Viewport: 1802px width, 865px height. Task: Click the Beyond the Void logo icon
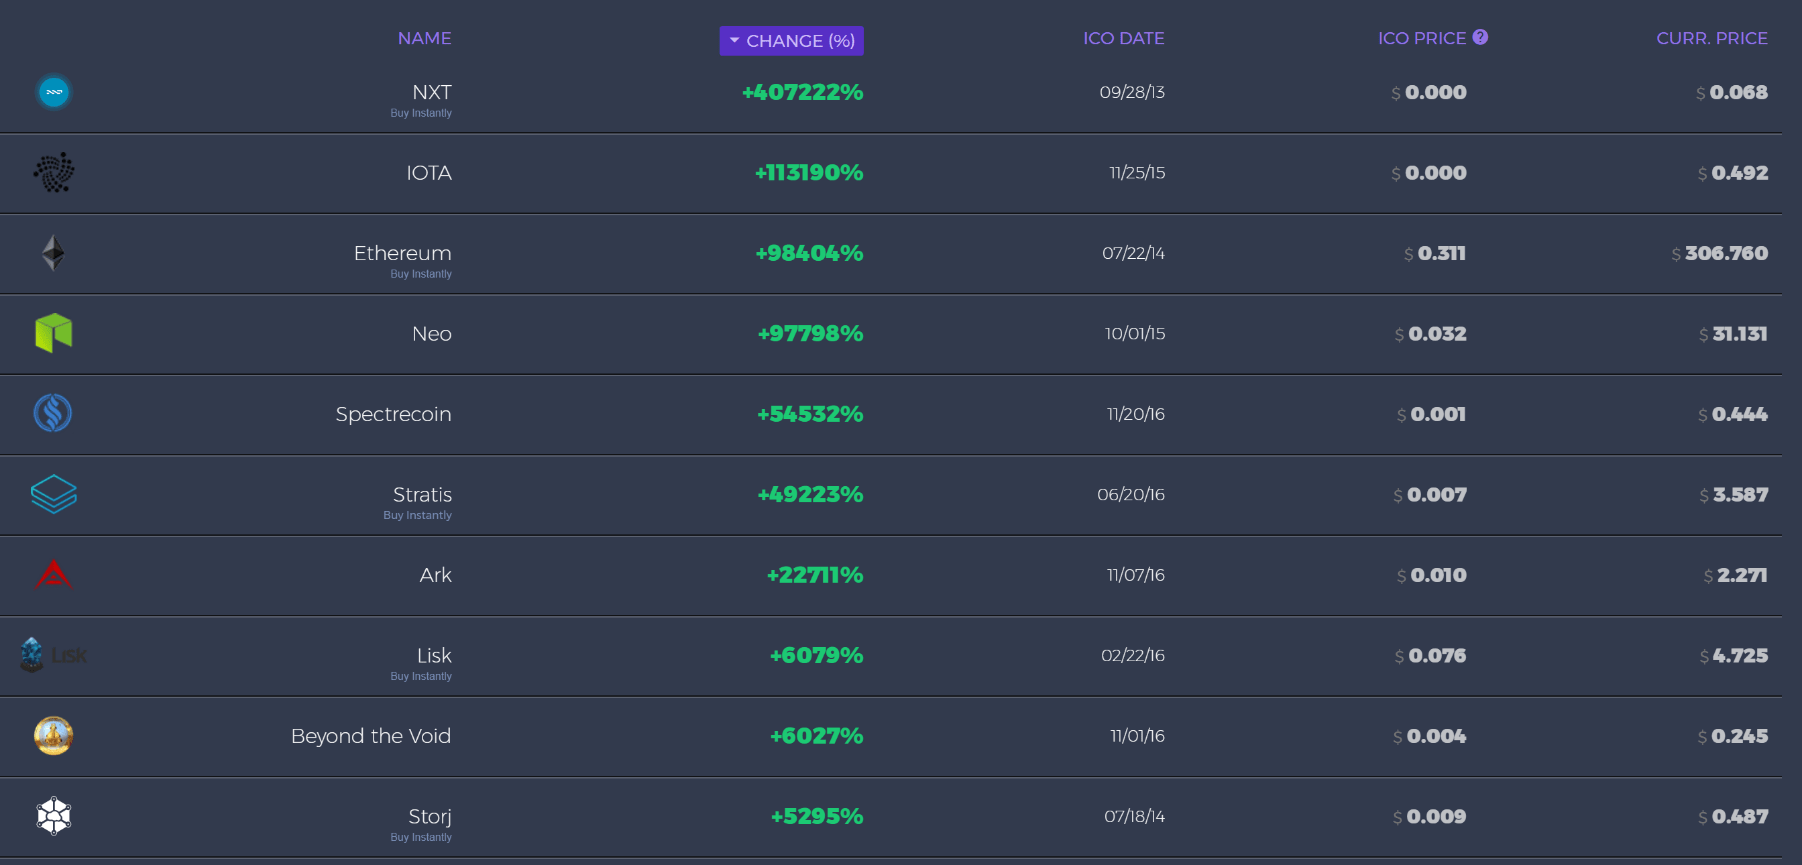[x=54, y=736]
